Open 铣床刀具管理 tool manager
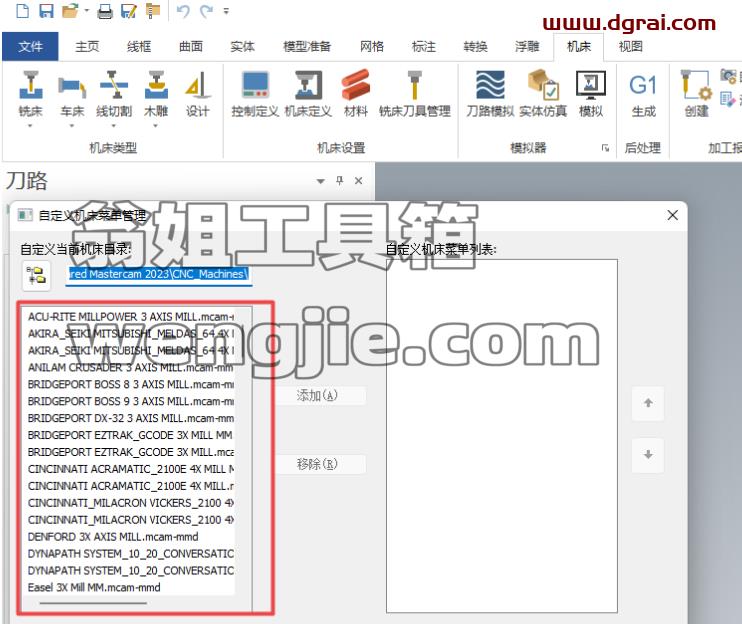This screenshot has height=624, width=742. tap(415, 94)
